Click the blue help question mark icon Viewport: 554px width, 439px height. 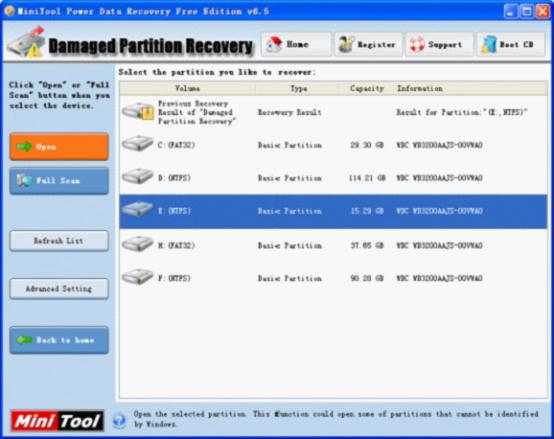click(119, 420)
